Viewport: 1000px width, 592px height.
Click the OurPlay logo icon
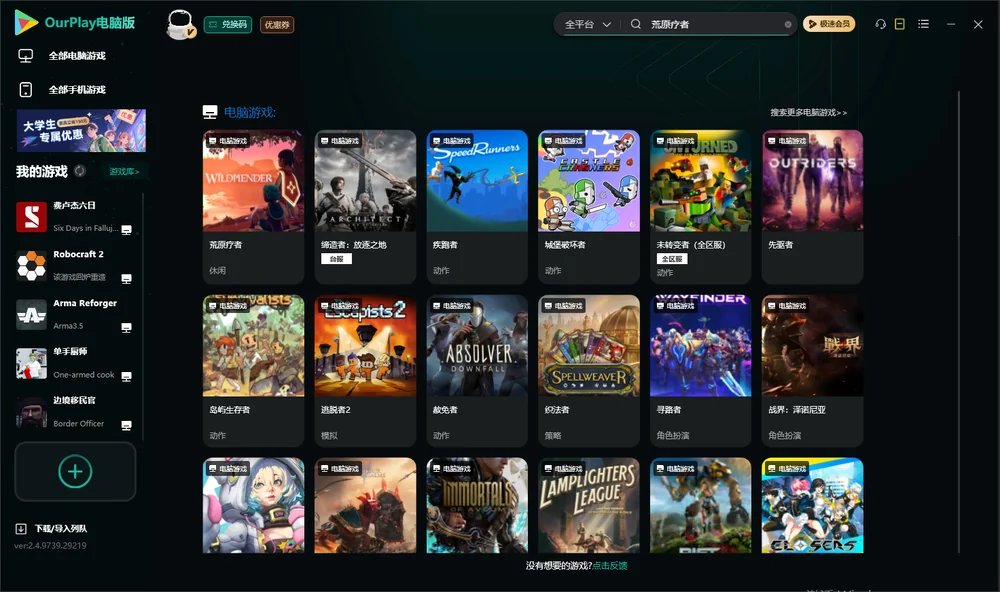pos(26,22)
